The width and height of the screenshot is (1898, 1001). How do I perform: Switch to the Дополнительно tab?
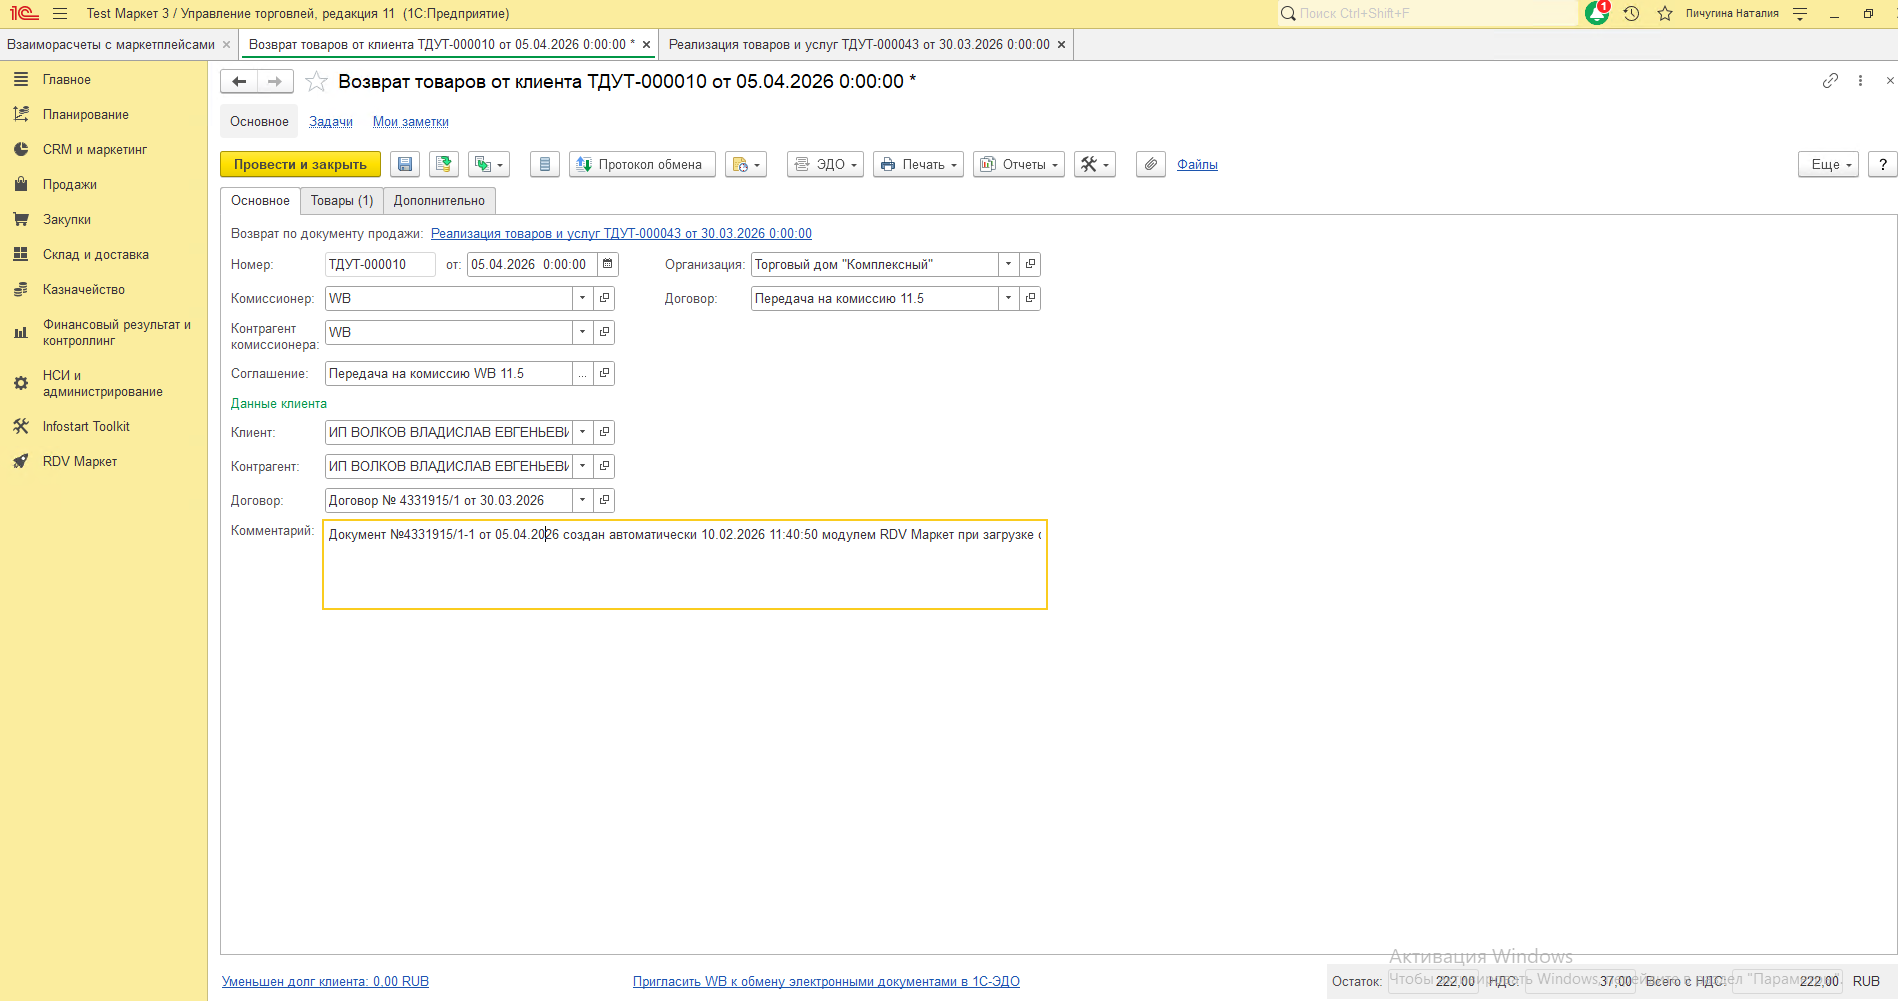[x=439, y=200]
